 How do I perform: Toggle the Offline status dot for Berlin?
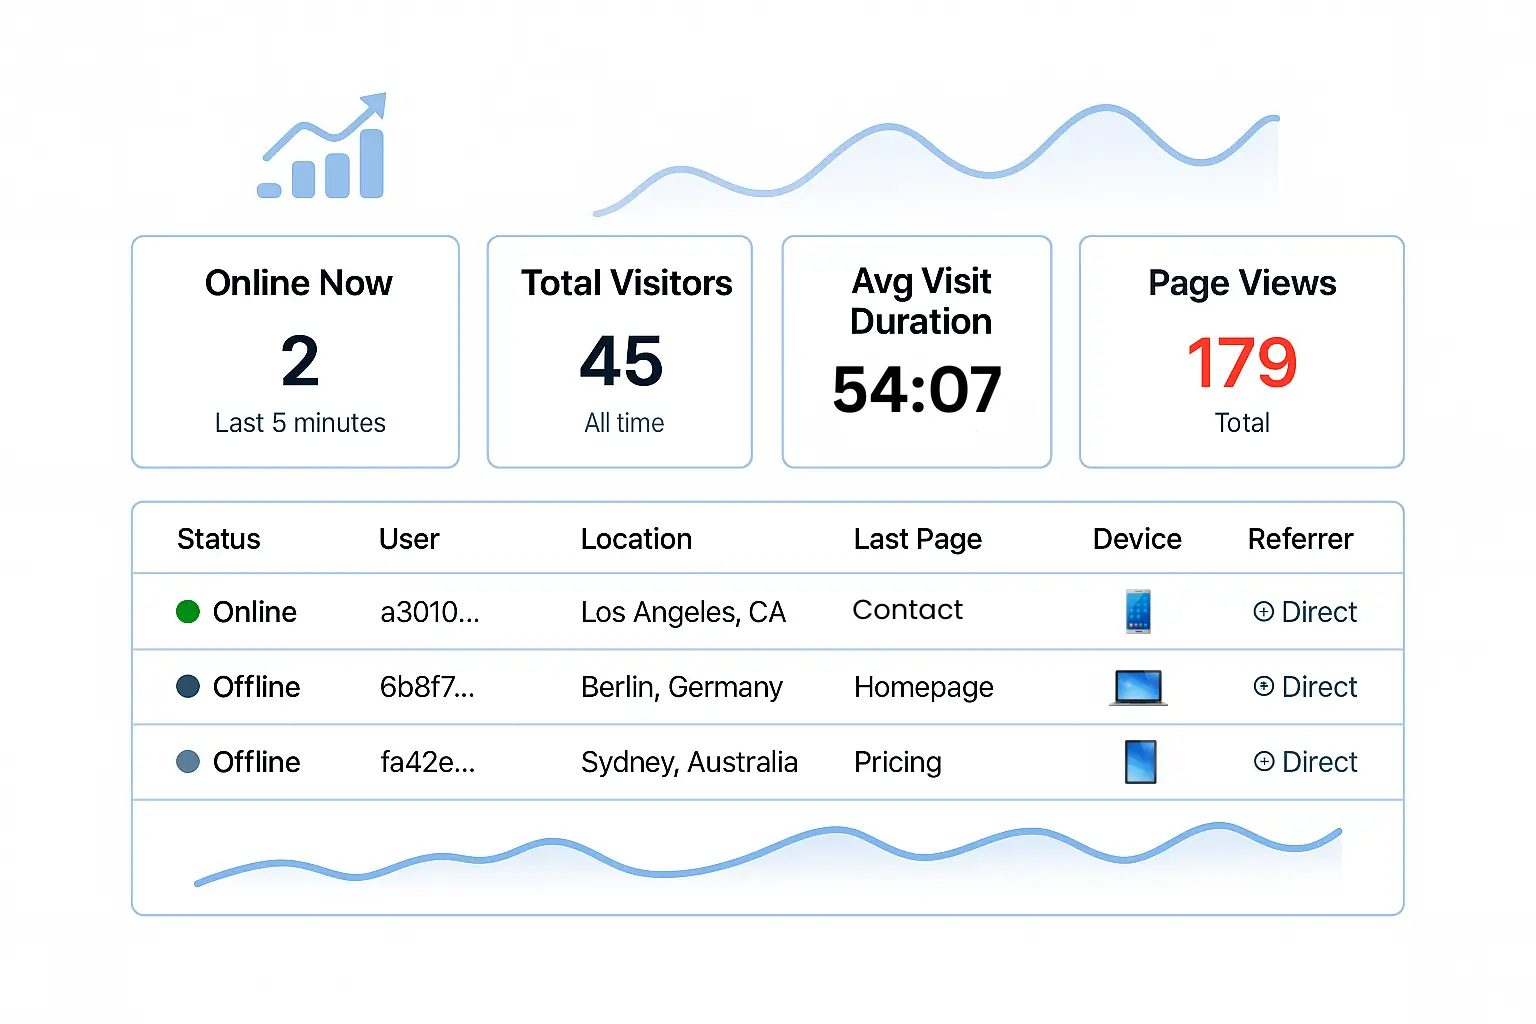[188, 687]
